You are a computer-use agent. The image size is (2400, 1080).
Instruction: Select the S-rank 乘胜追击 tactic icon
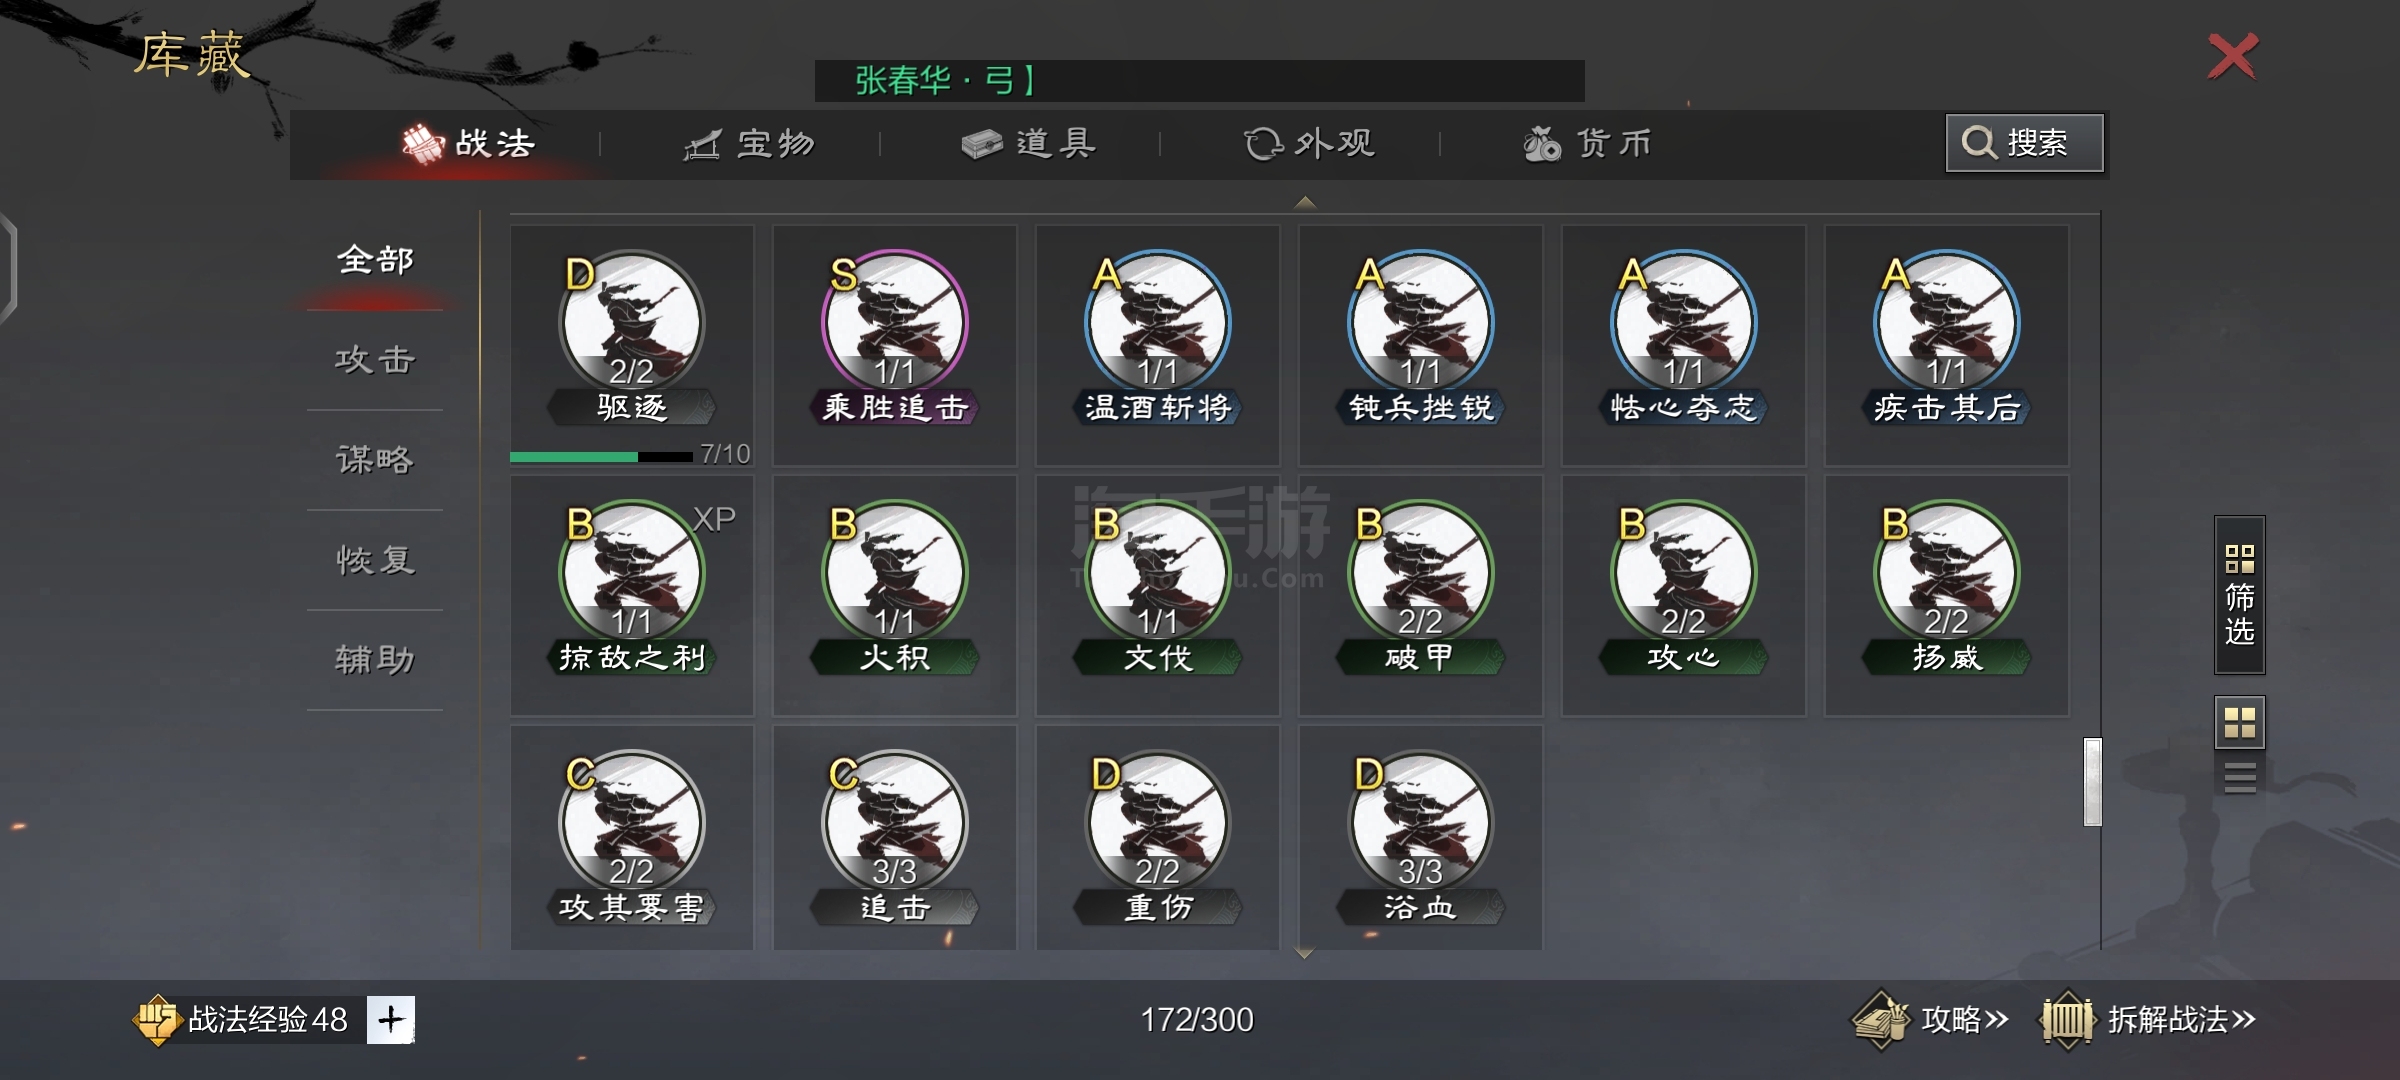(x=894, y=322)
